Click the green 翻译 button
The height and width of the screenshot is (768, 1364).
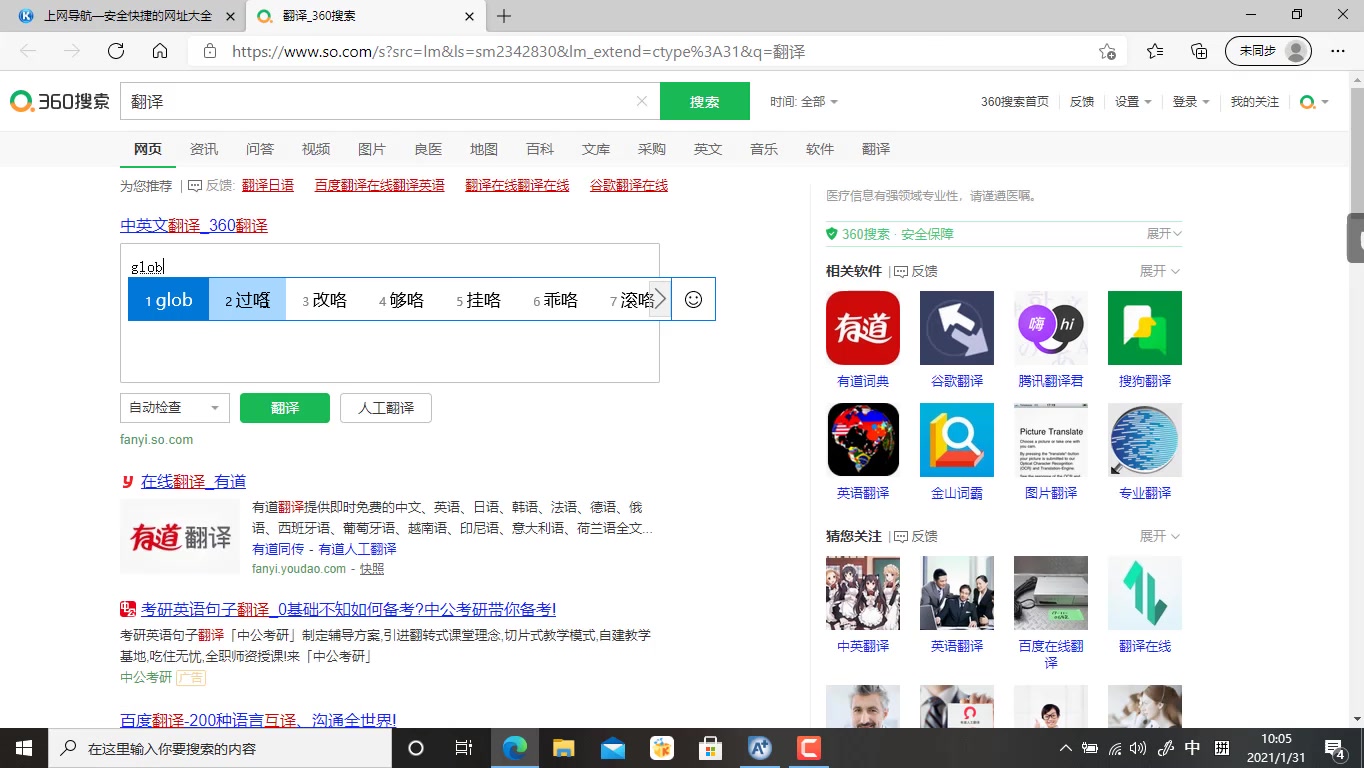pos(285,408)
